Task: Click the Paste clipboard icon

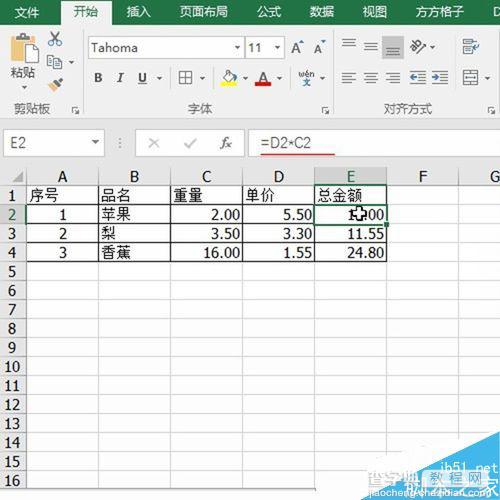Action: tap(24, 48)
